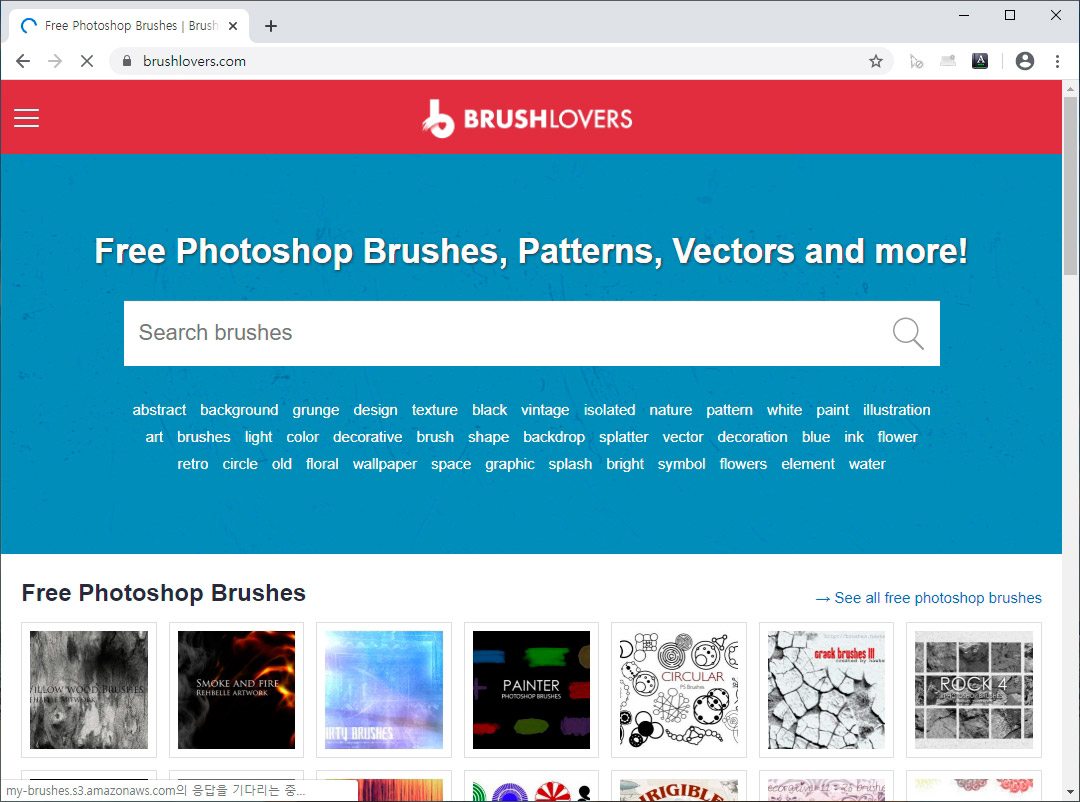Open the Willow Wood Brushes thumbnail
Viewport: 1080px width, 802px height.
[x=89, y=690]
